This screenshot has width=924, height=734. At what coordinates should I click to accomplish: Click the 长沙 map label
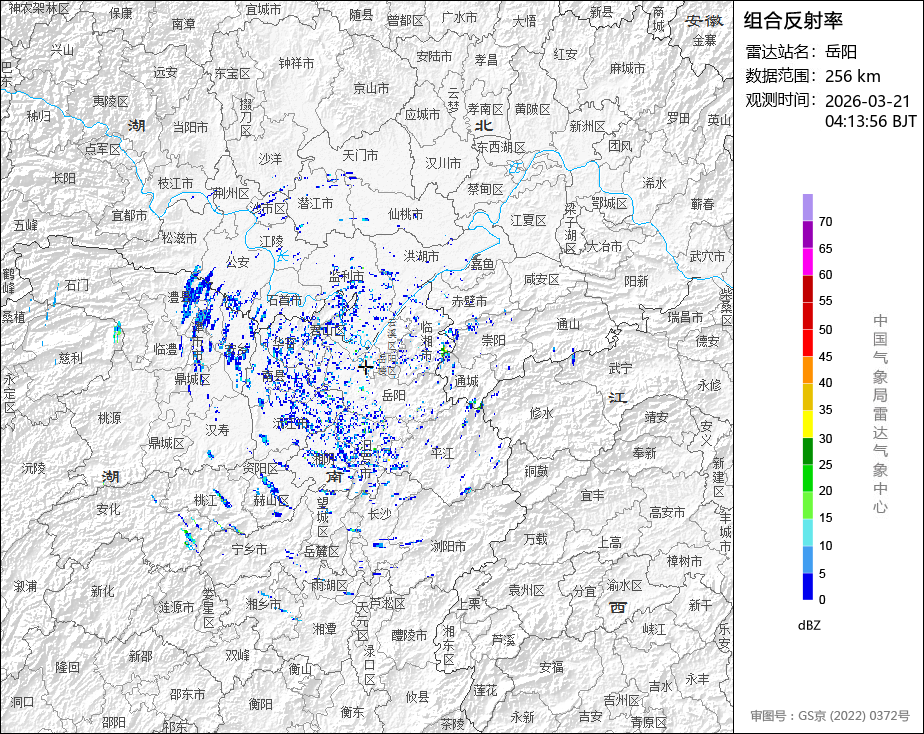coord(379,514)
